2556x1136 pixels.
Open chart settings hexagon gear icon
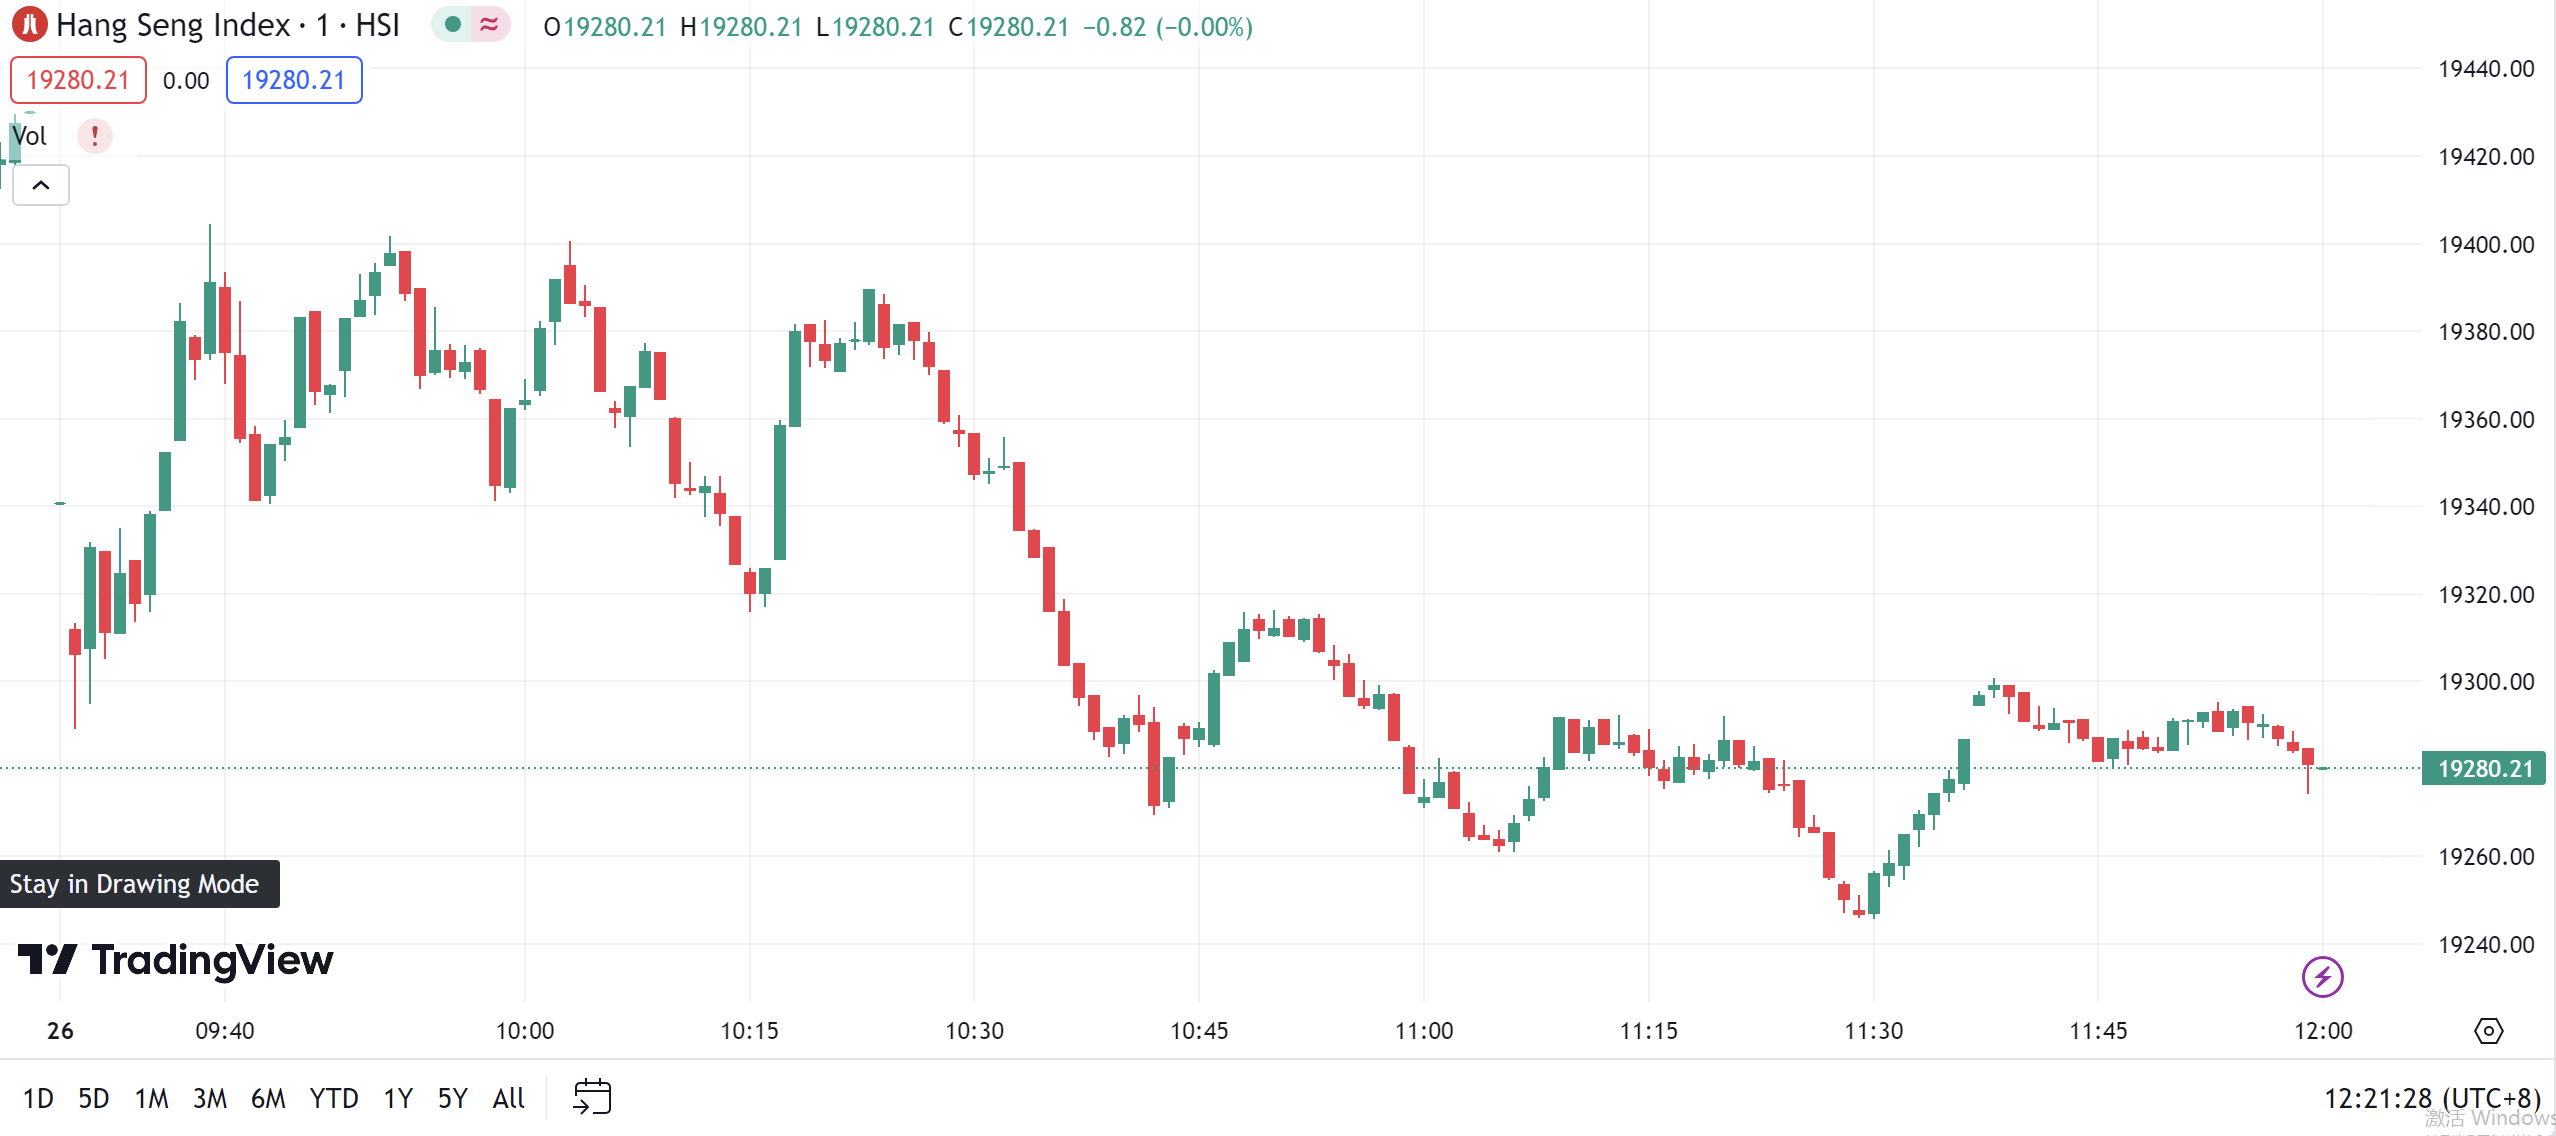pyautogui.click(x=2488, y=1030)
